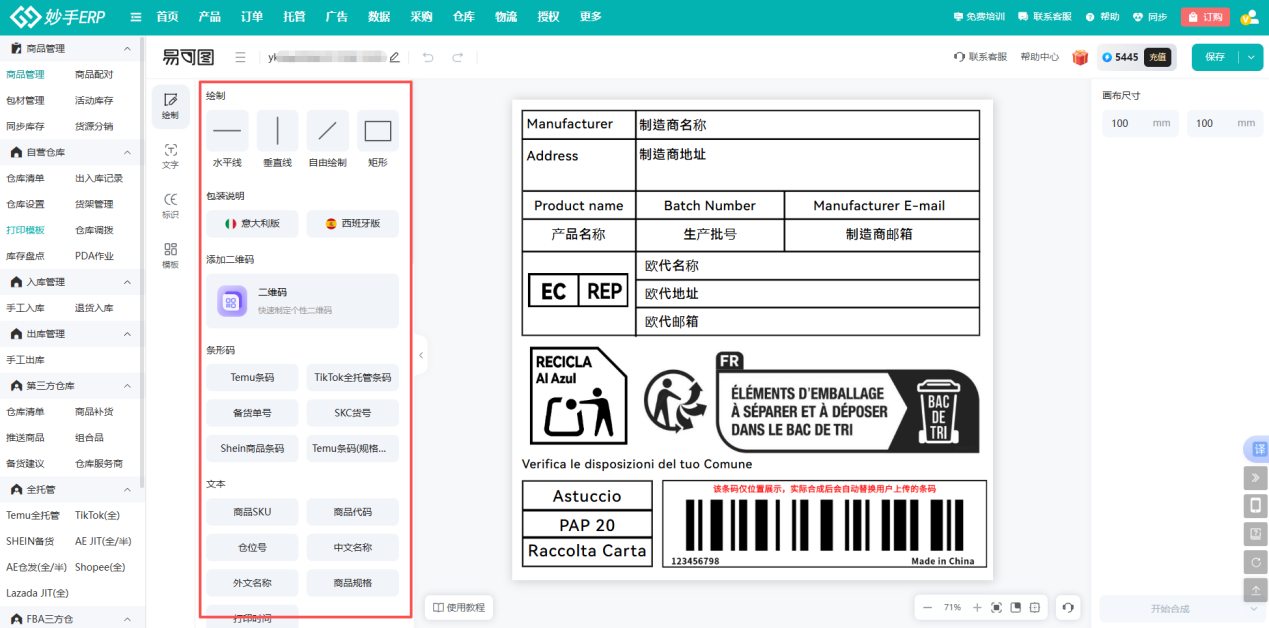This screenshot has width=1269, height=628.
Task: Zoom in with the plus icon
Action: coord(977,607)
